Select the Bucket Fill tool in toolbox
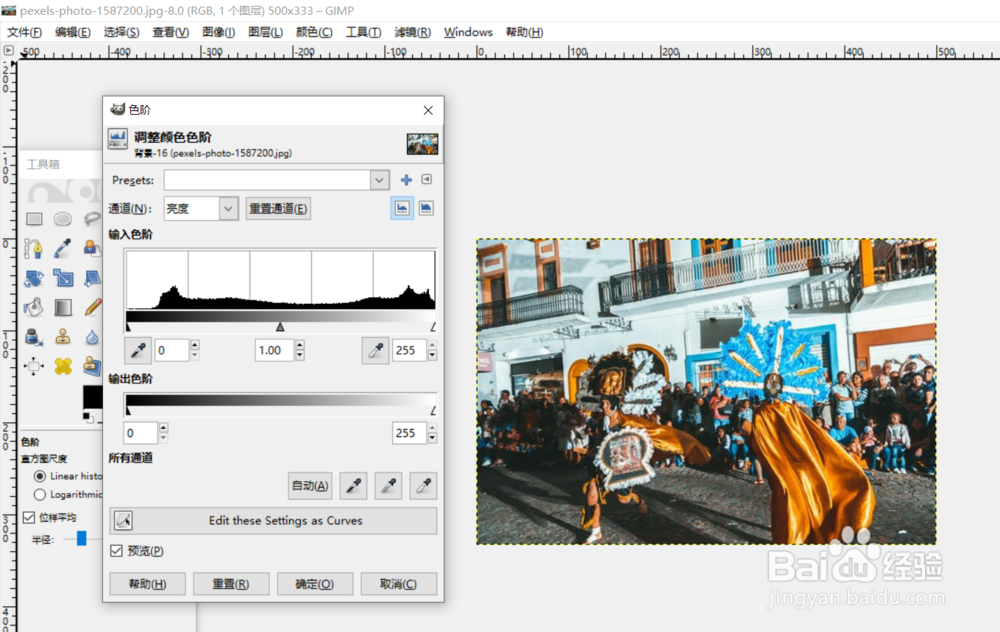This screenshot has width=1000, height=632. [x=33, y=307]
